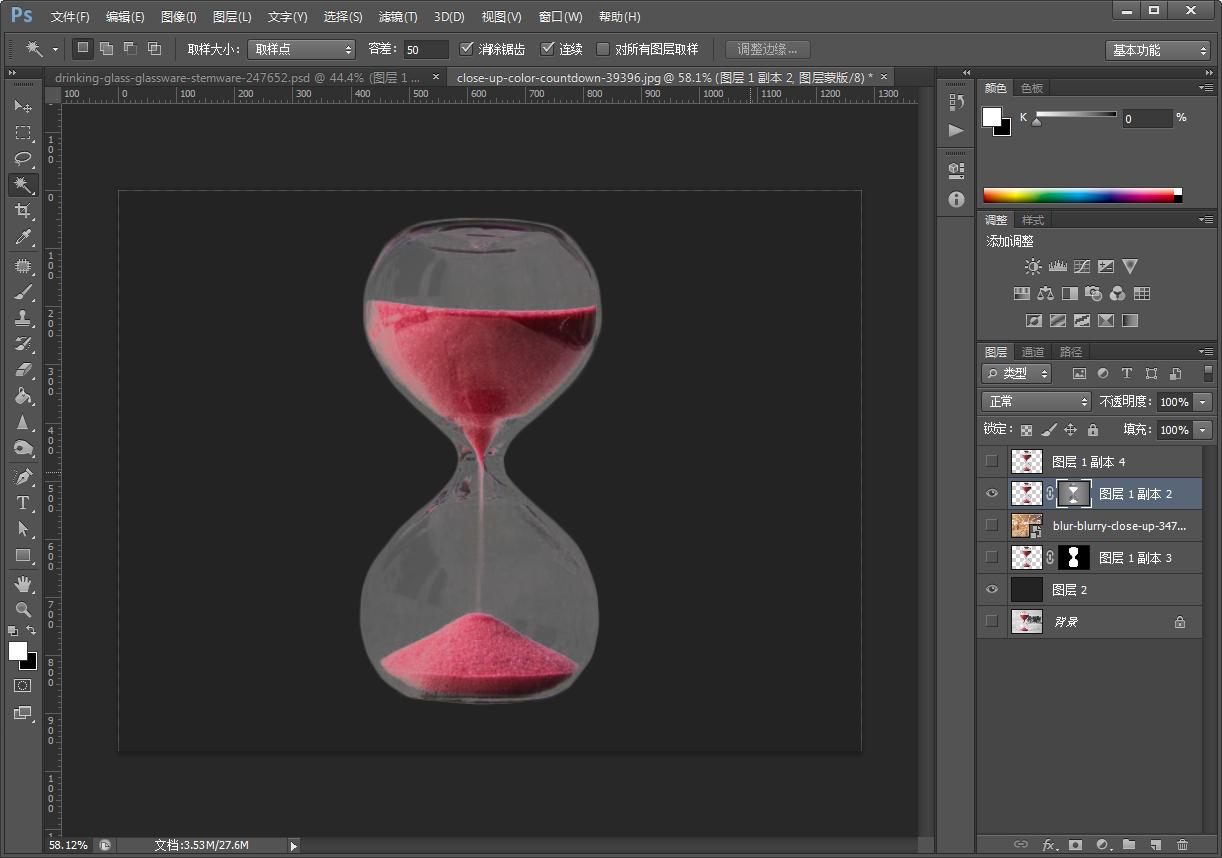Click the color spectrum ramp bar
Screen dimensions: 1222x858
tap(1080, 196)
